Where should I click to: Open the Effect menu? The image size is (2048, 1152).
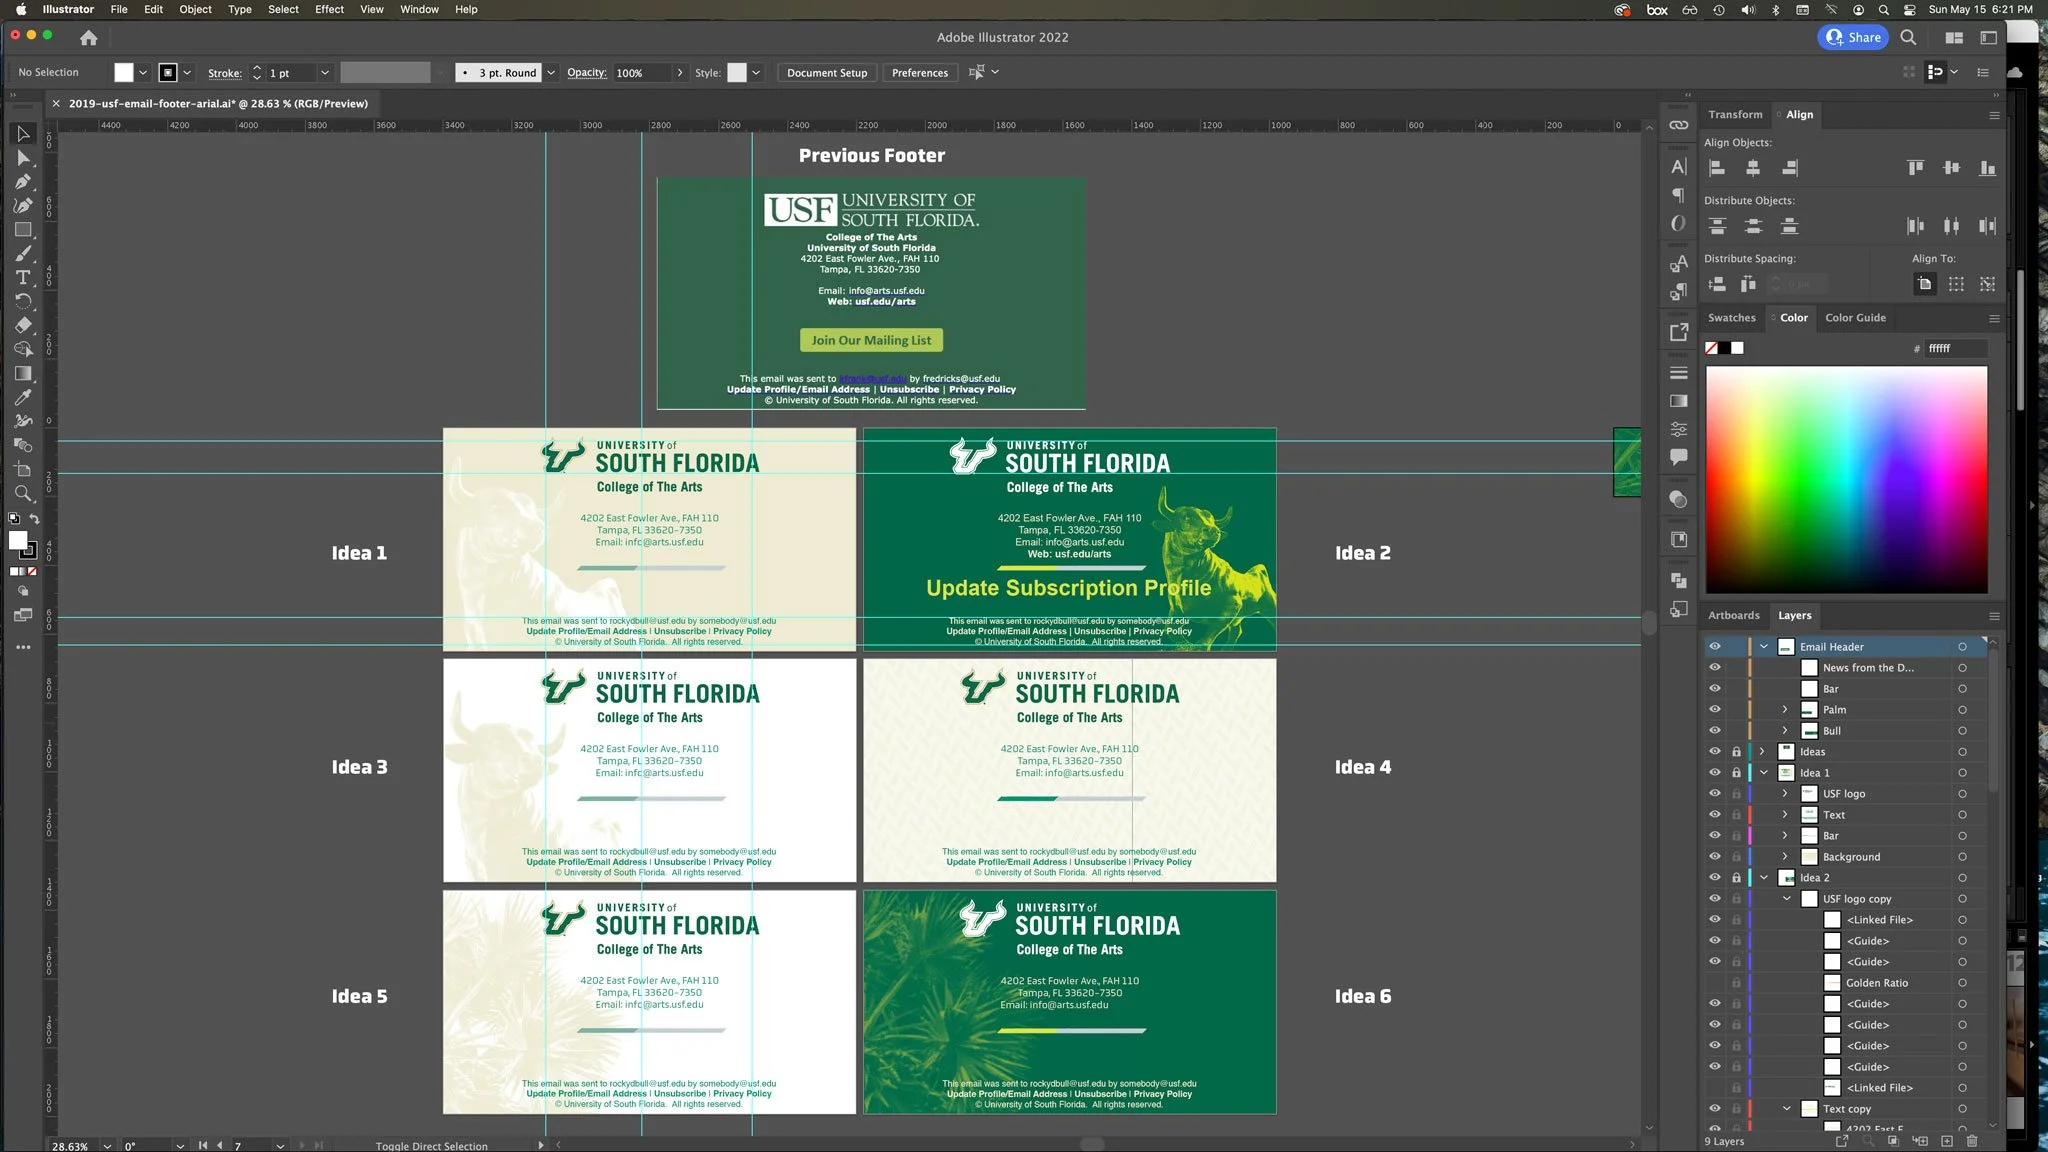click(329, 9)
